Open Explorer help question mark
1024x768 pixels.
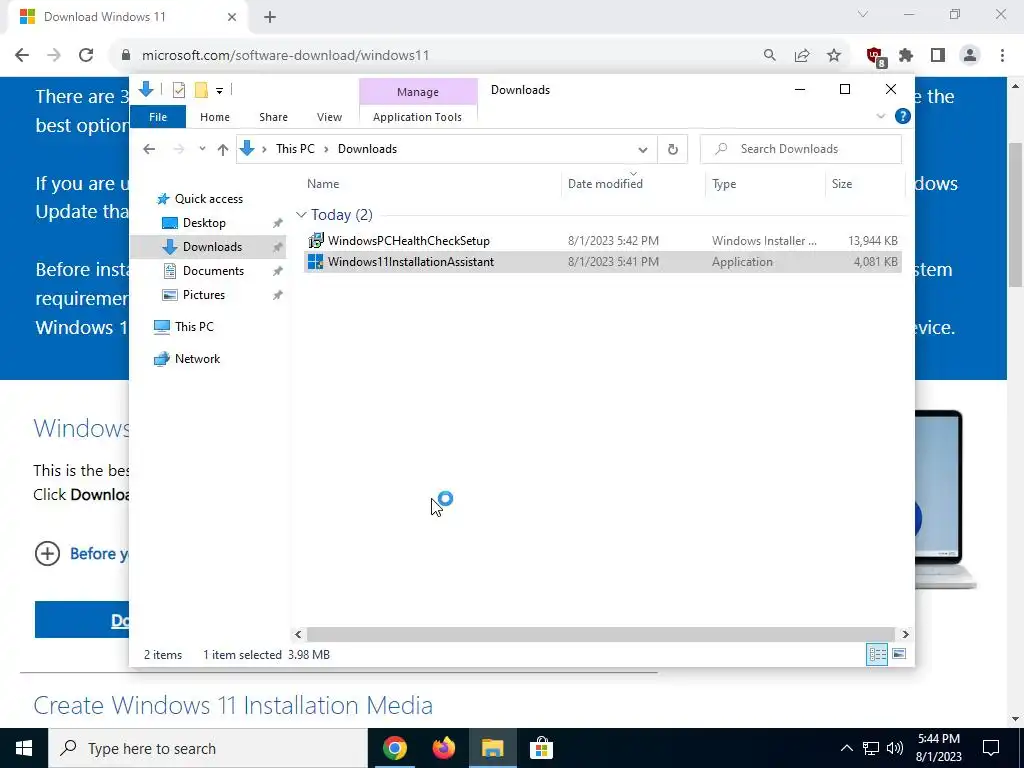pos(903,116)
